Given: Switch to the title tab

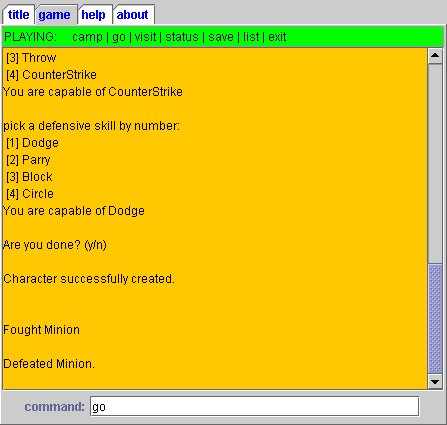Looking at the screenshot, I should point(18,15).
